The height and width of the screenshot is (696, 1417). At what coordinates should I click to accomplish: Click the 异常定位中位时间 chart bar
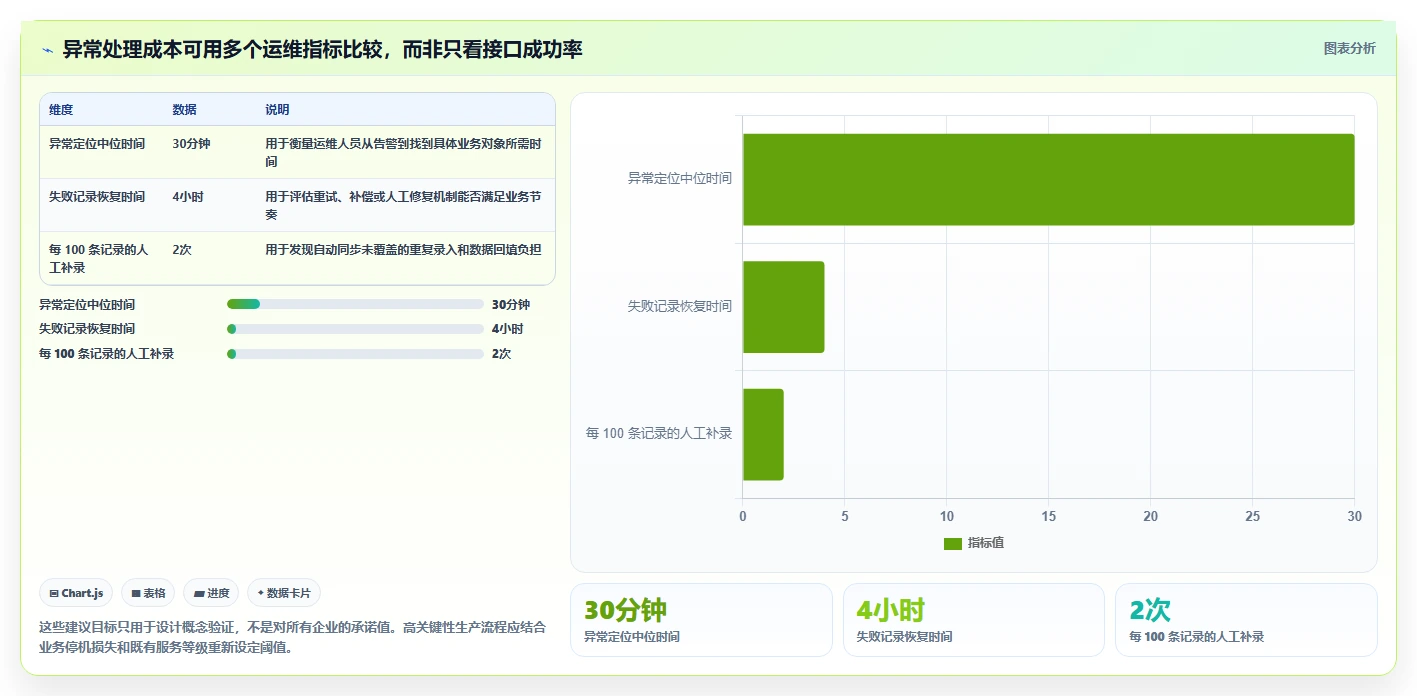click(1048, 179)
